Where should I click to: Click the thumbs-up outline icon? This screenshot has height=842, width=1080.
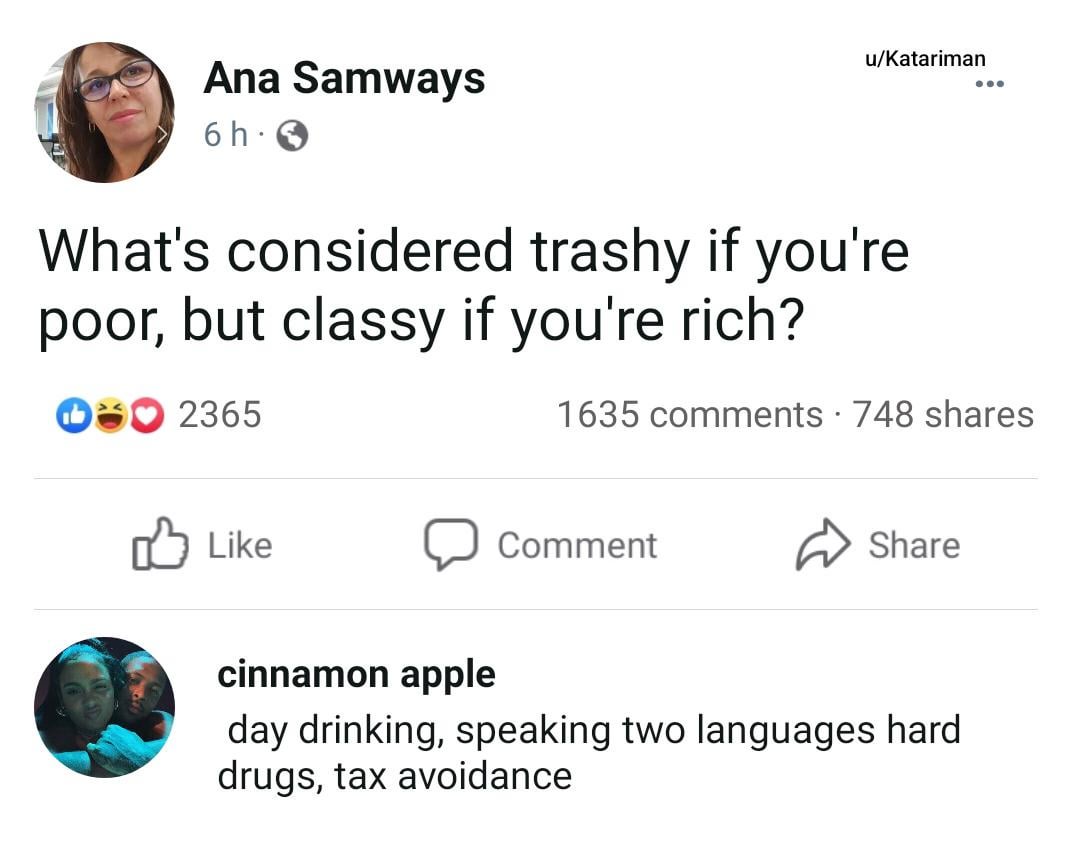coord(160,545)
